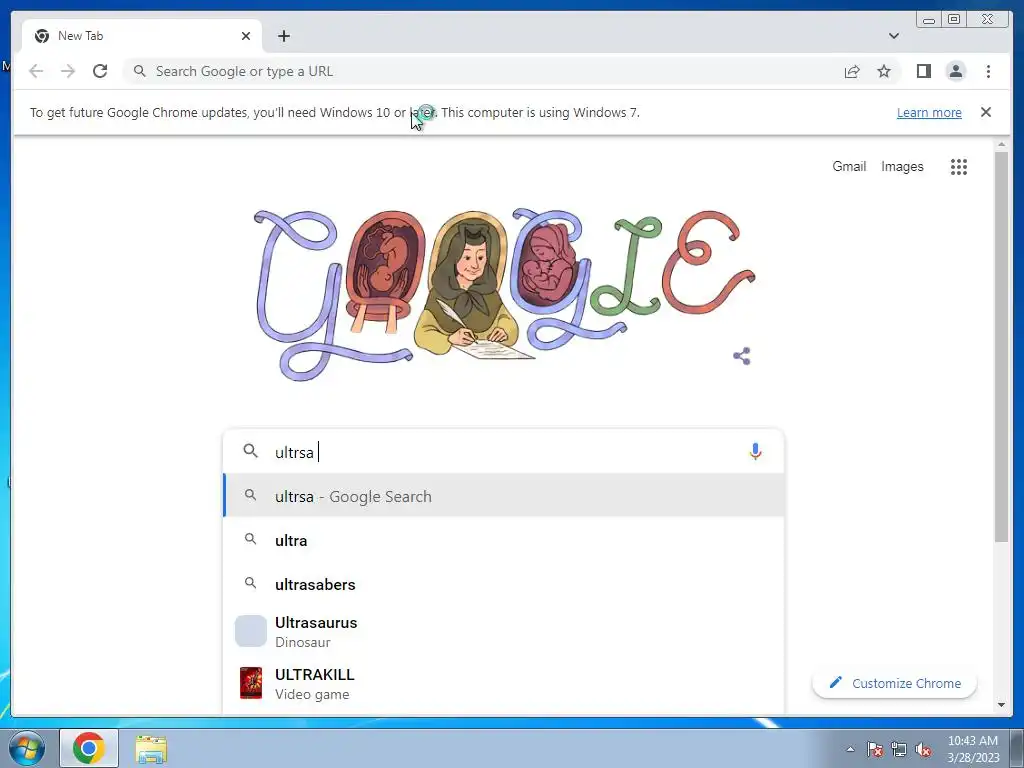Click Chrome icon in the taskbar

pyautogui.click(x=89, y=748)
